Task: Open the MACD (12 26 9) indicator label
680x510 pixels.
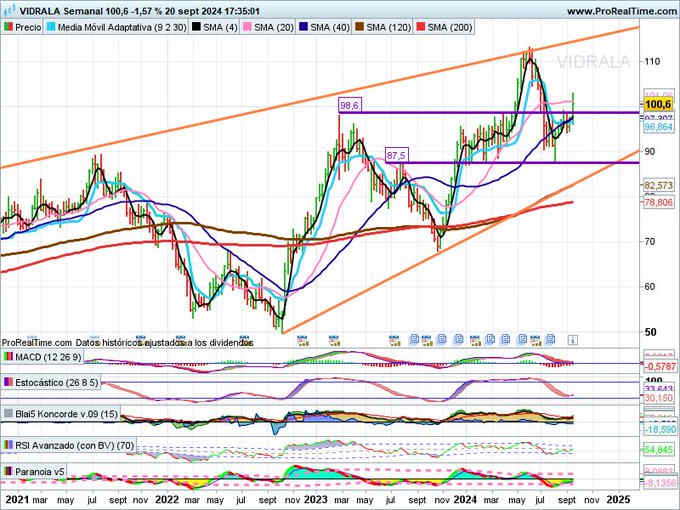Action: point(42,357)
